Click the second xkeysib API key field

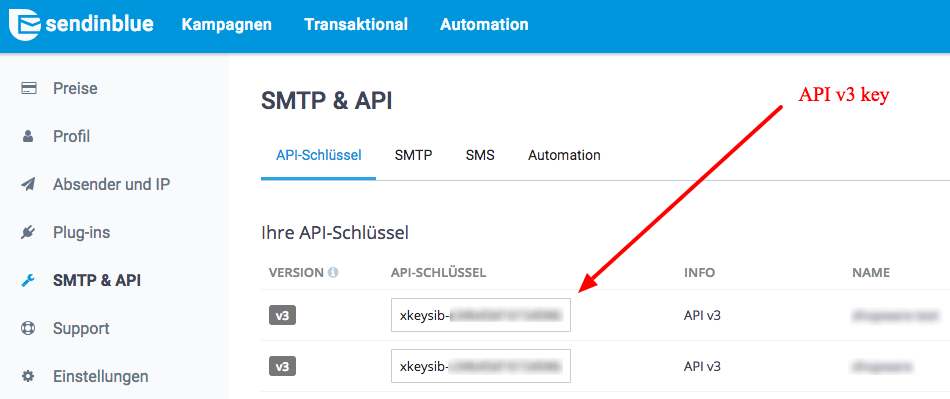[x=481, y=366]
